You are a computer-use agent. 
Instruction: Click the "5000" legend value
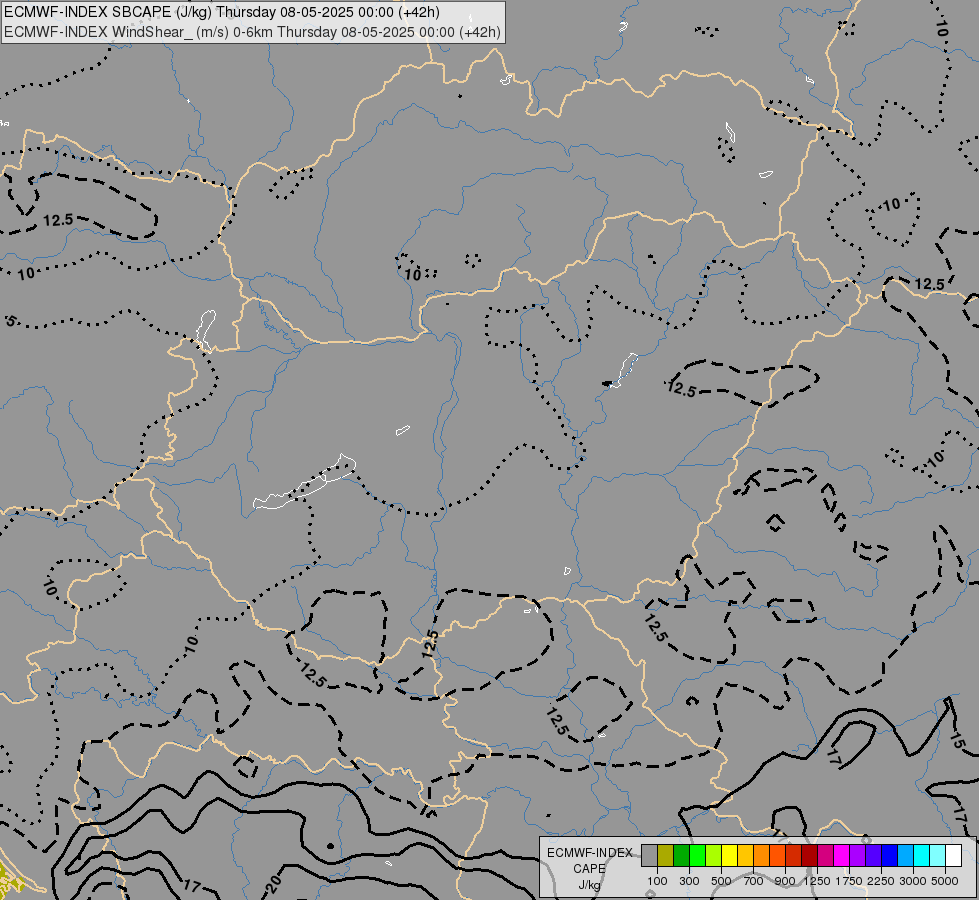(x=945, y=881)
